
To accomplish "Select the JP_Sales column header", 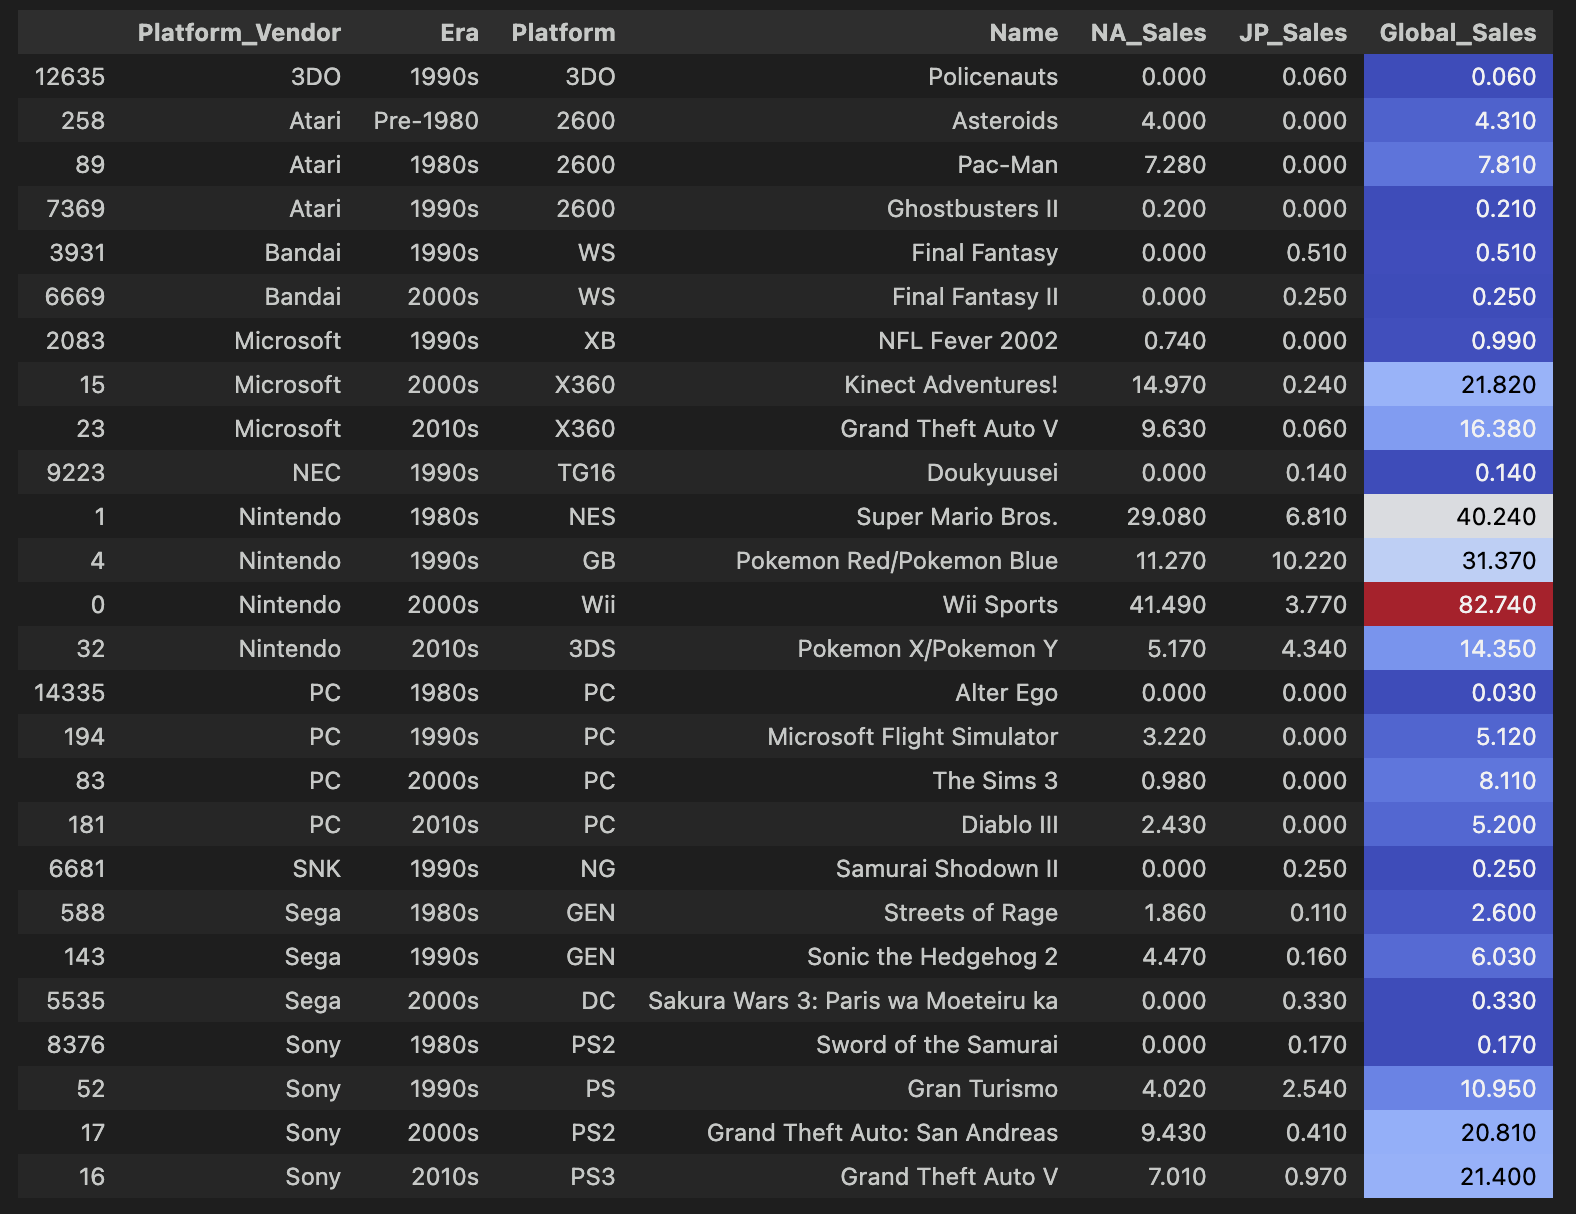I will pos(1293,33).
